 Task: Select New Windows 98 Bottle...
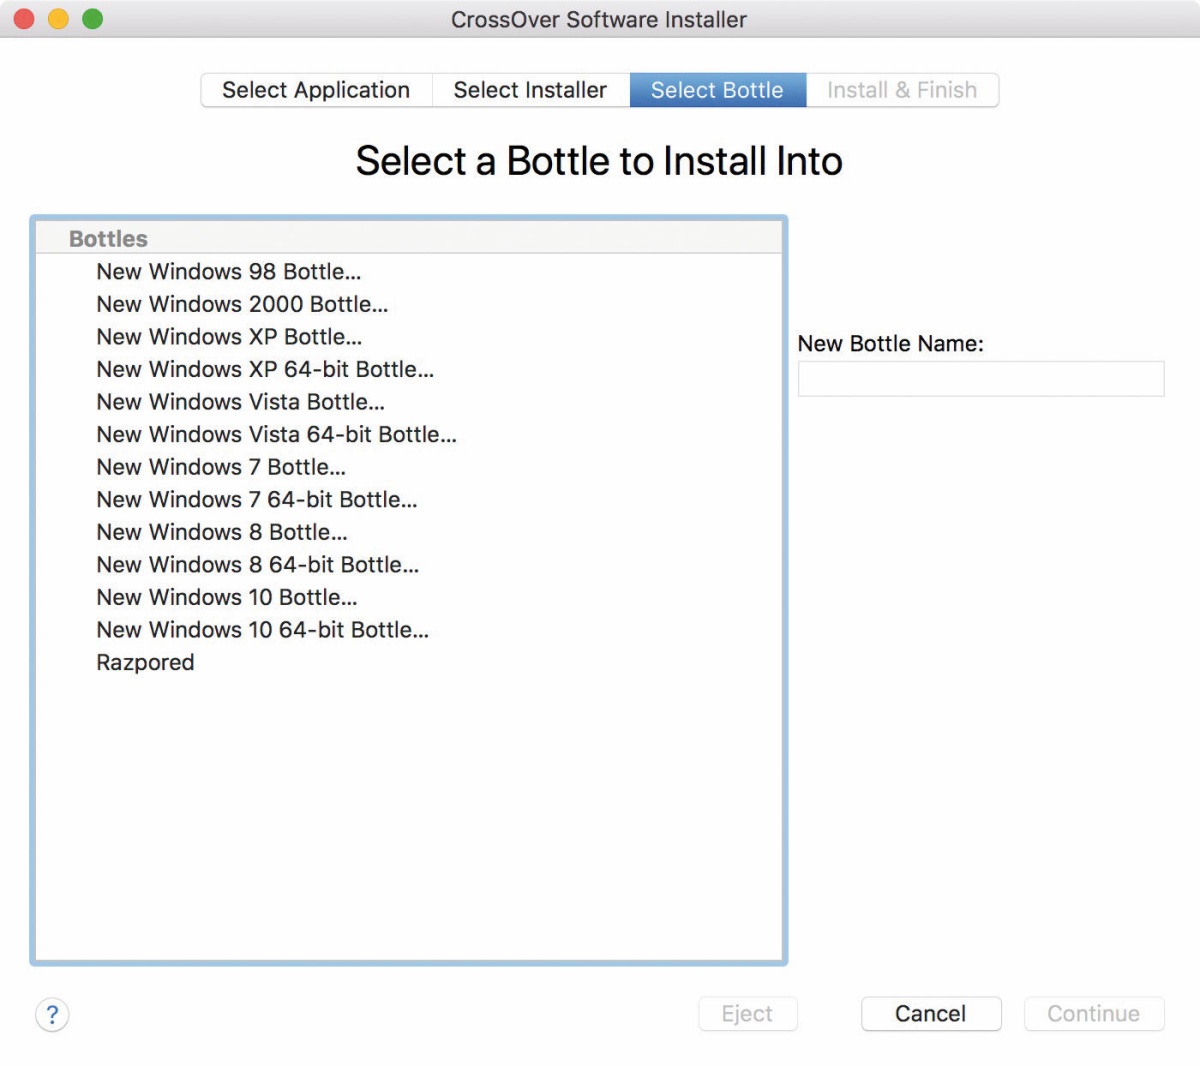click(x=409, y=272)
